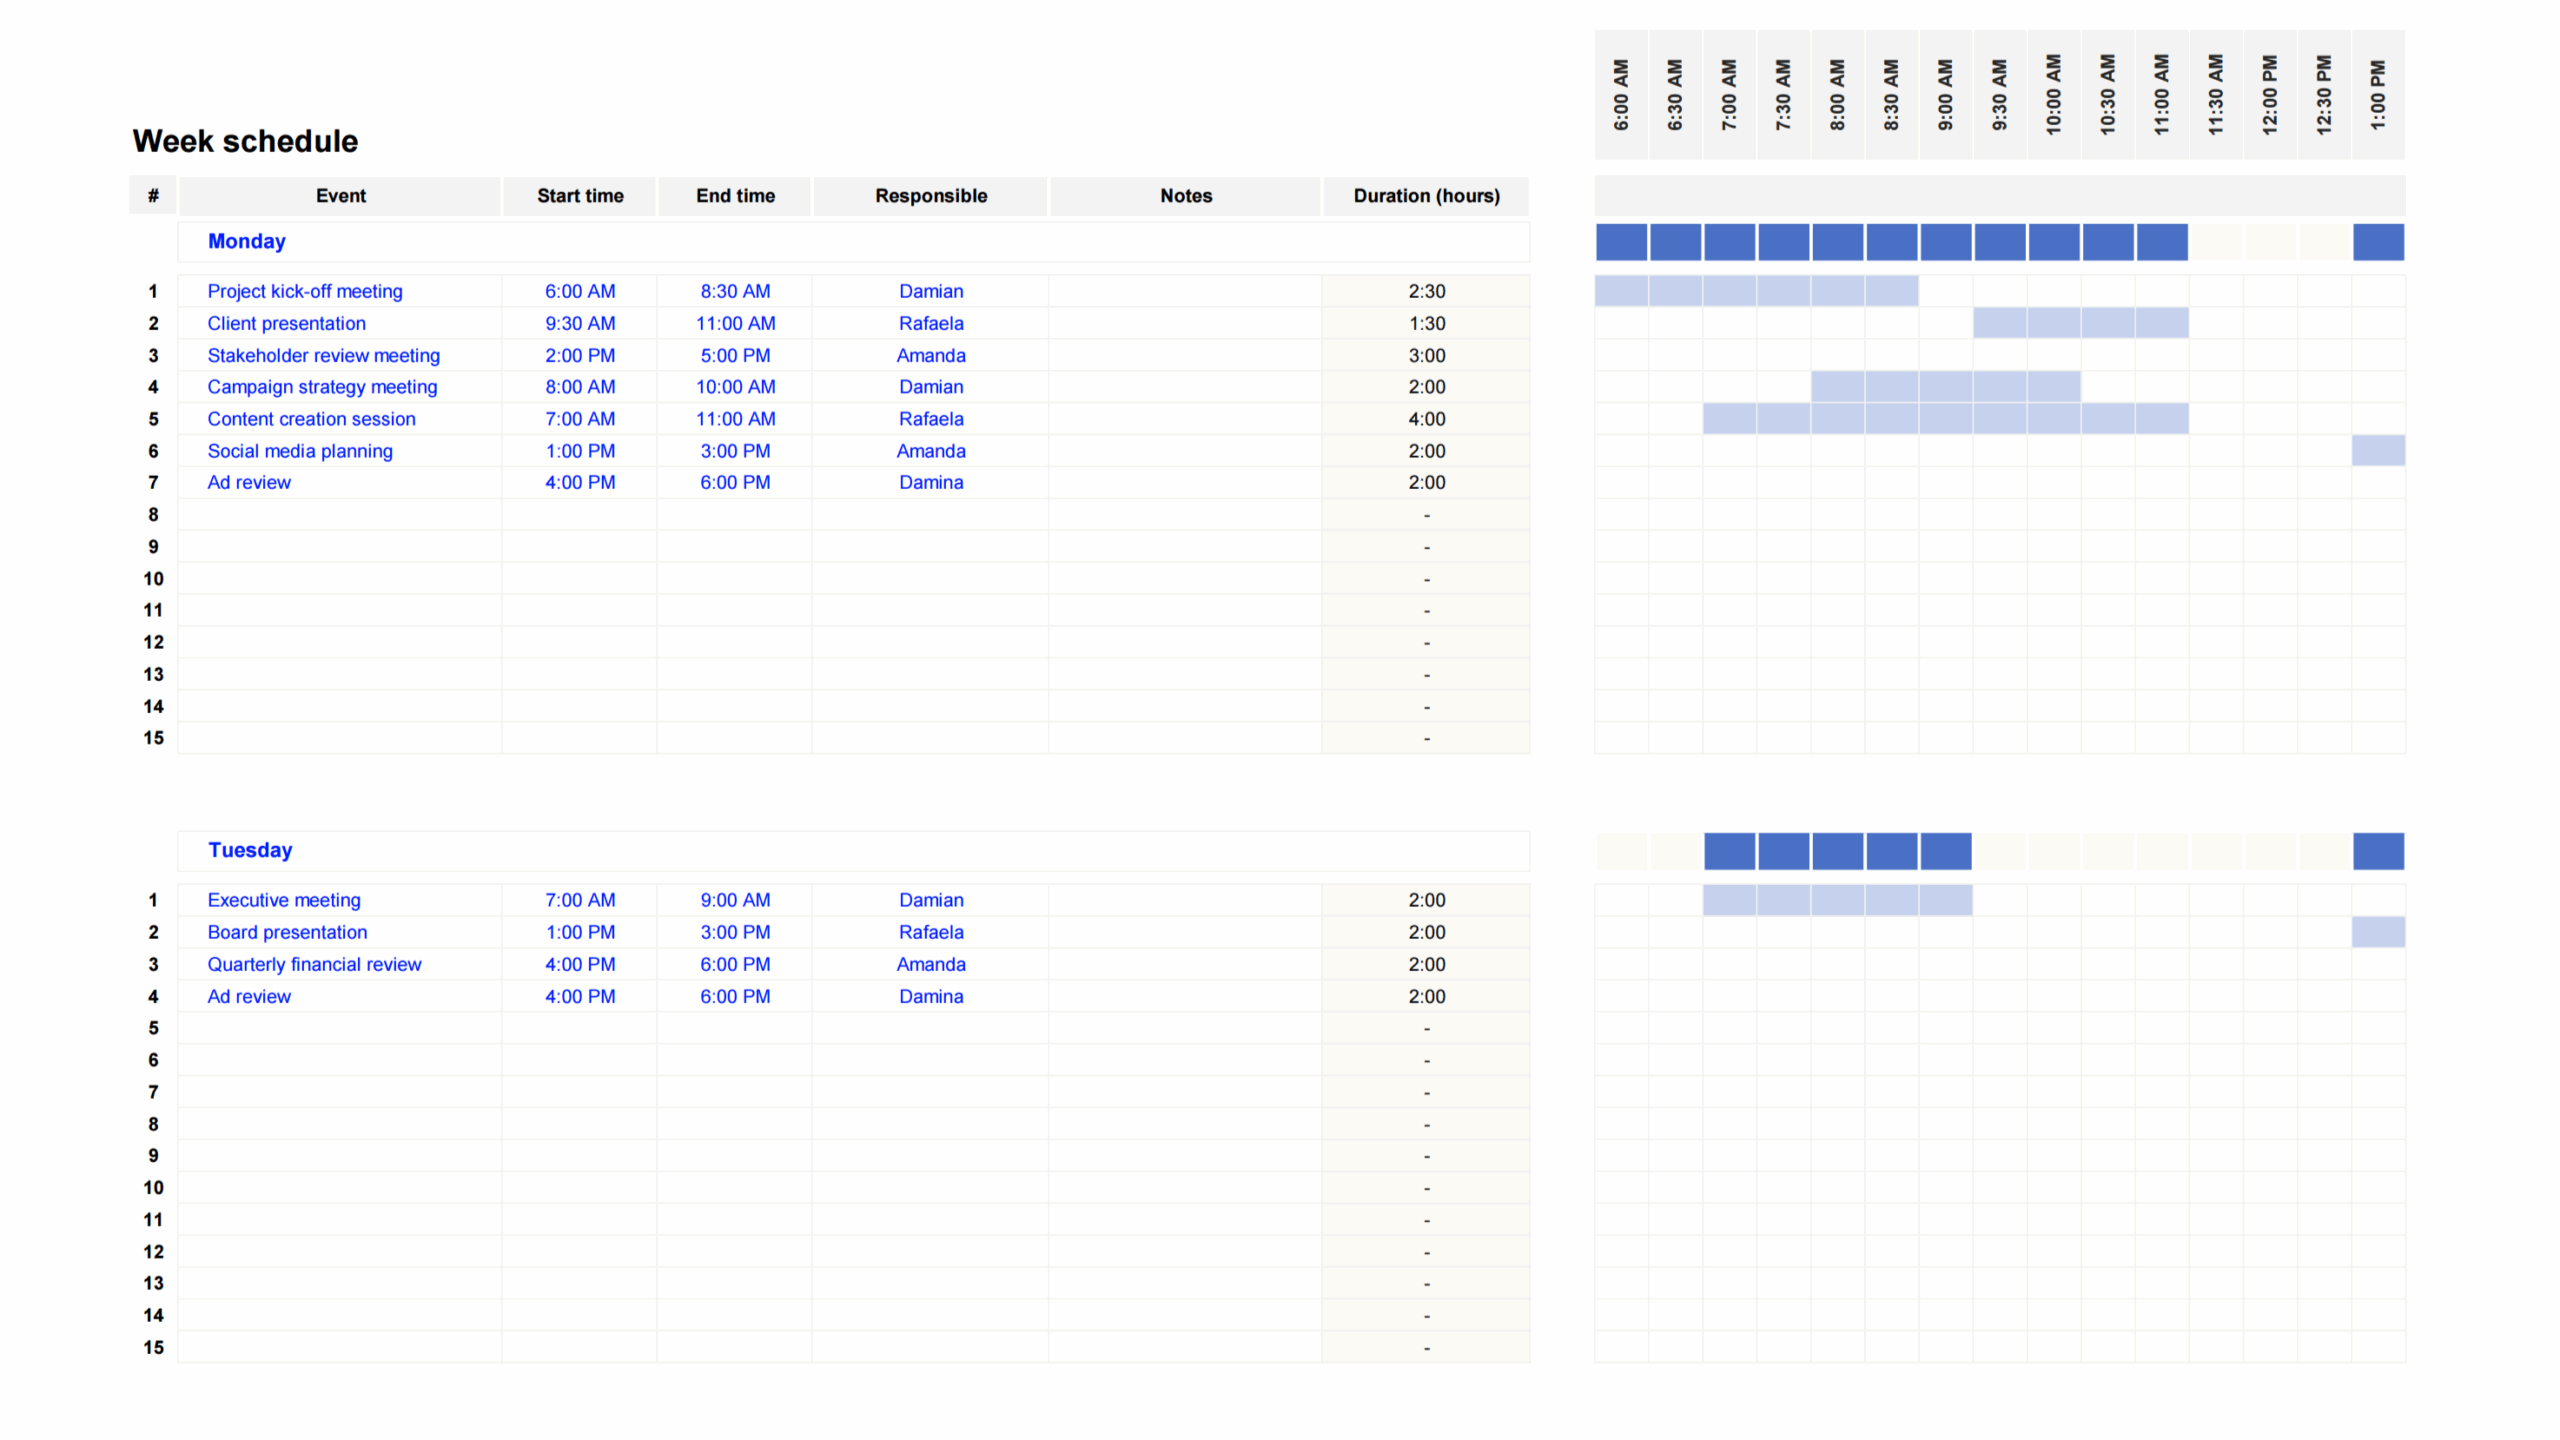Open the Executive meeting link under Tuesday
The width and height of the screenshot is (2560, 1440).
pos(284,900)
